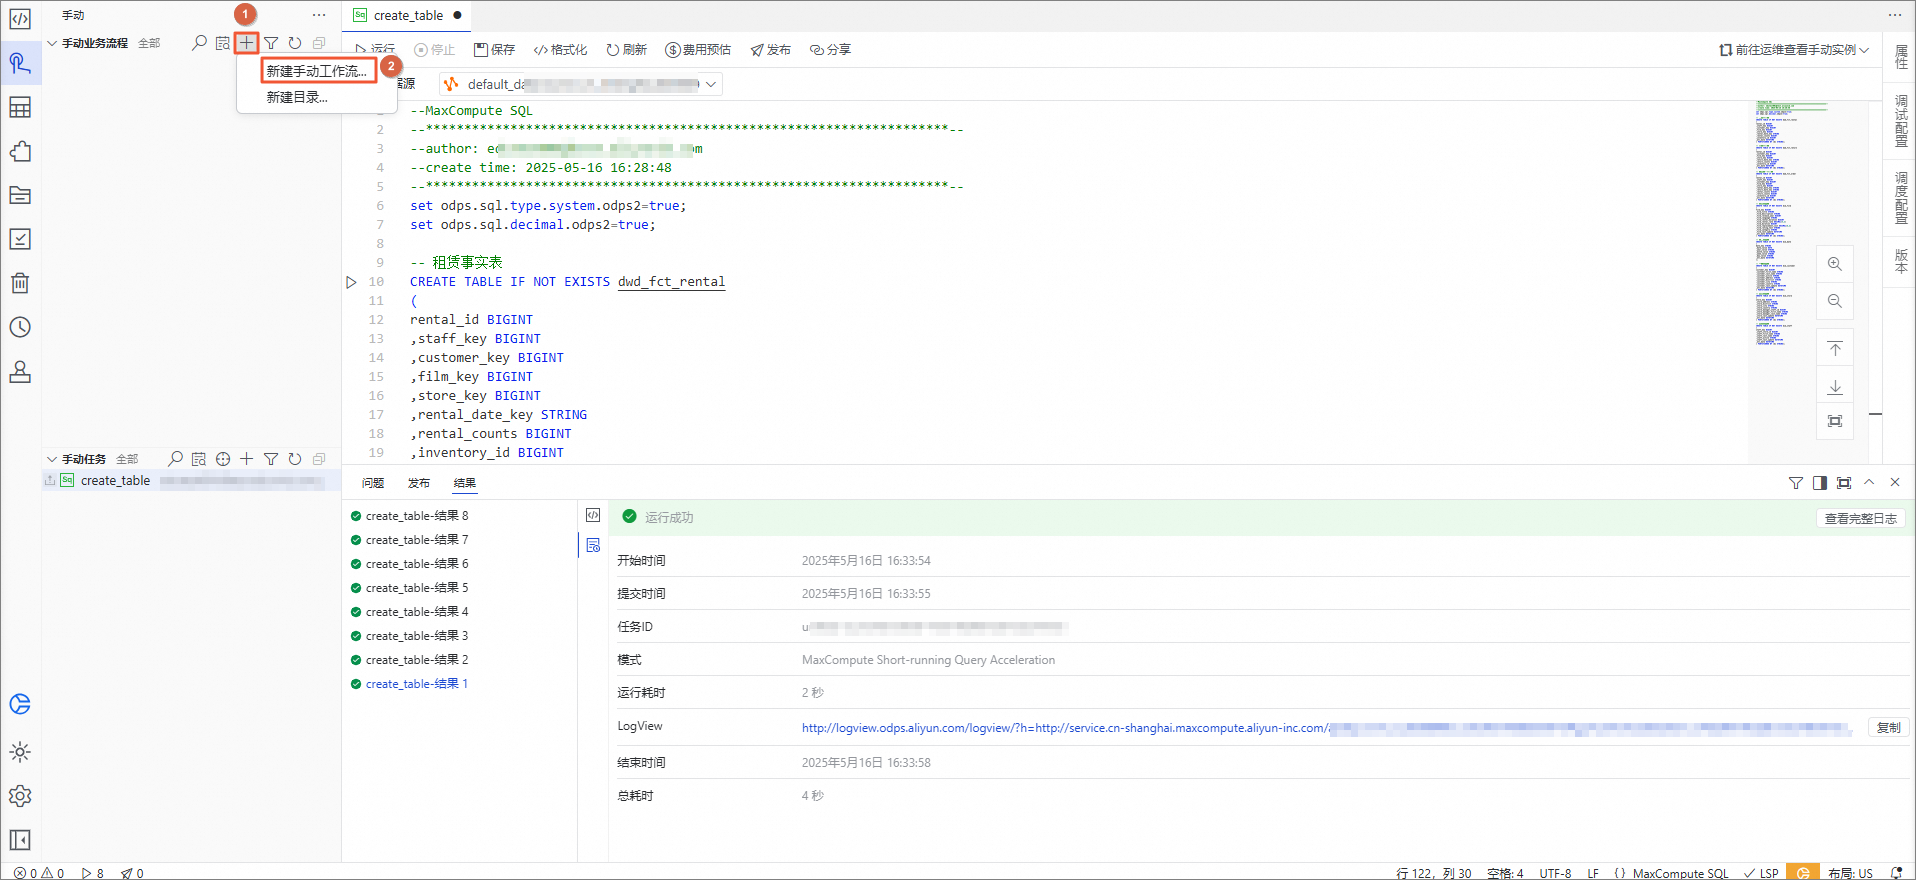Open the table grid sidebar icon

tap(20, 107)
